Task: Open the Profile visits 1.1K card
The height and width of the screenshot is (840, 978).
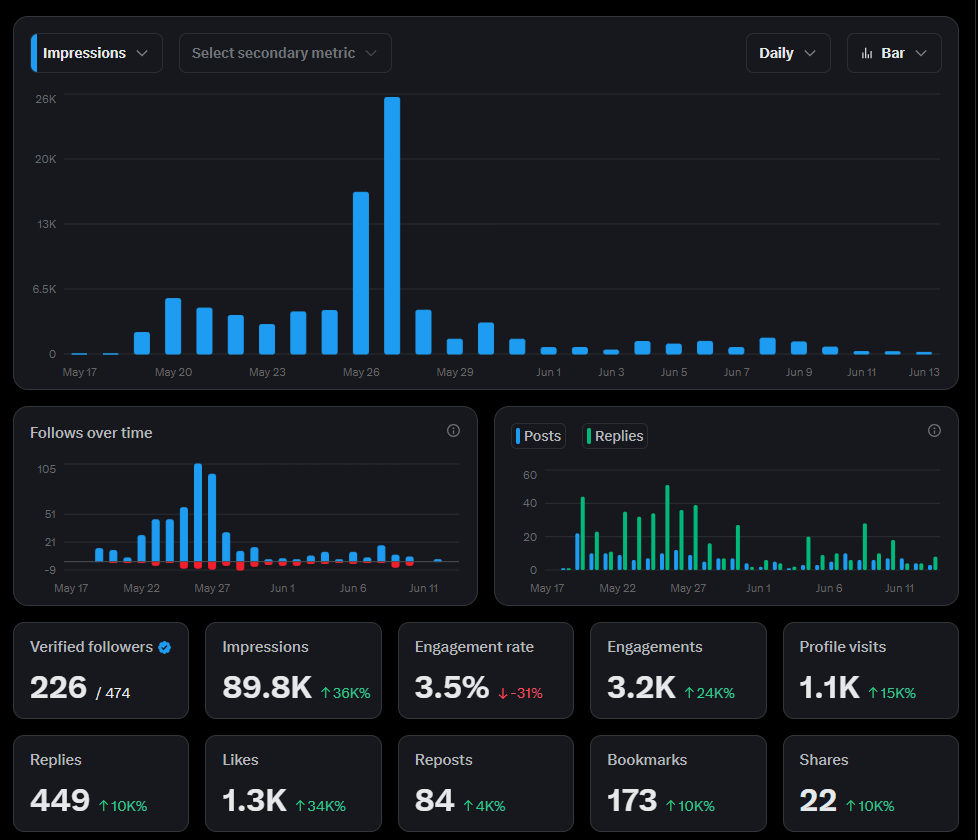Action: pos(871,670)
